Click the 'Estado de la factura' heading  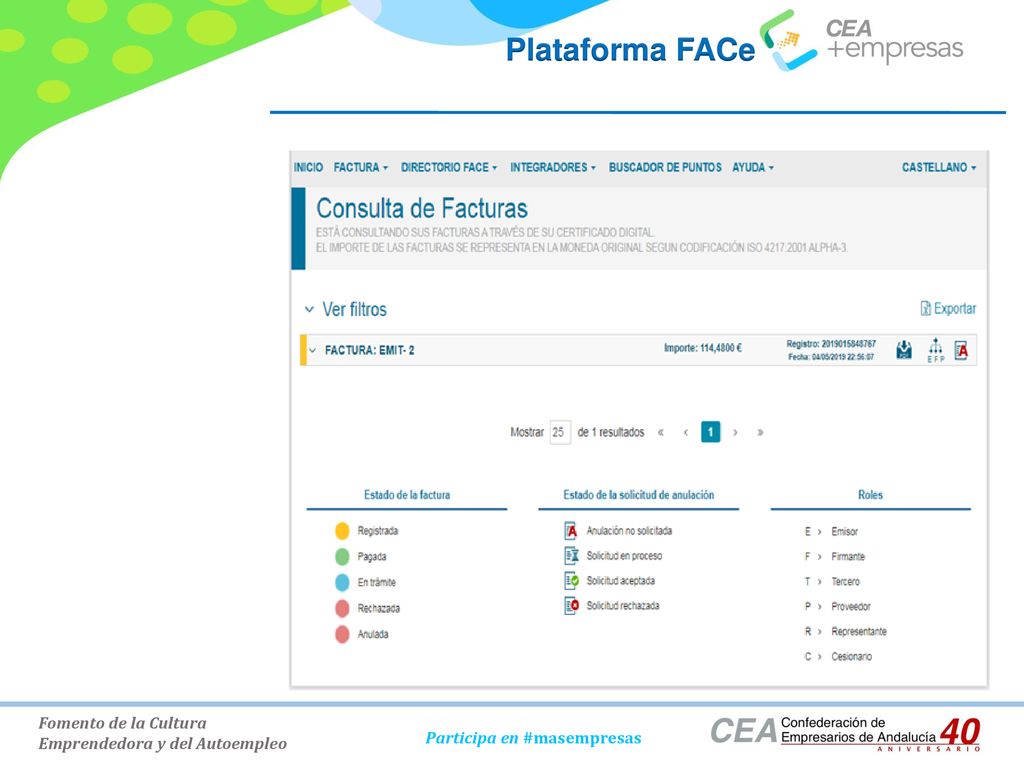tap(407, 495)
